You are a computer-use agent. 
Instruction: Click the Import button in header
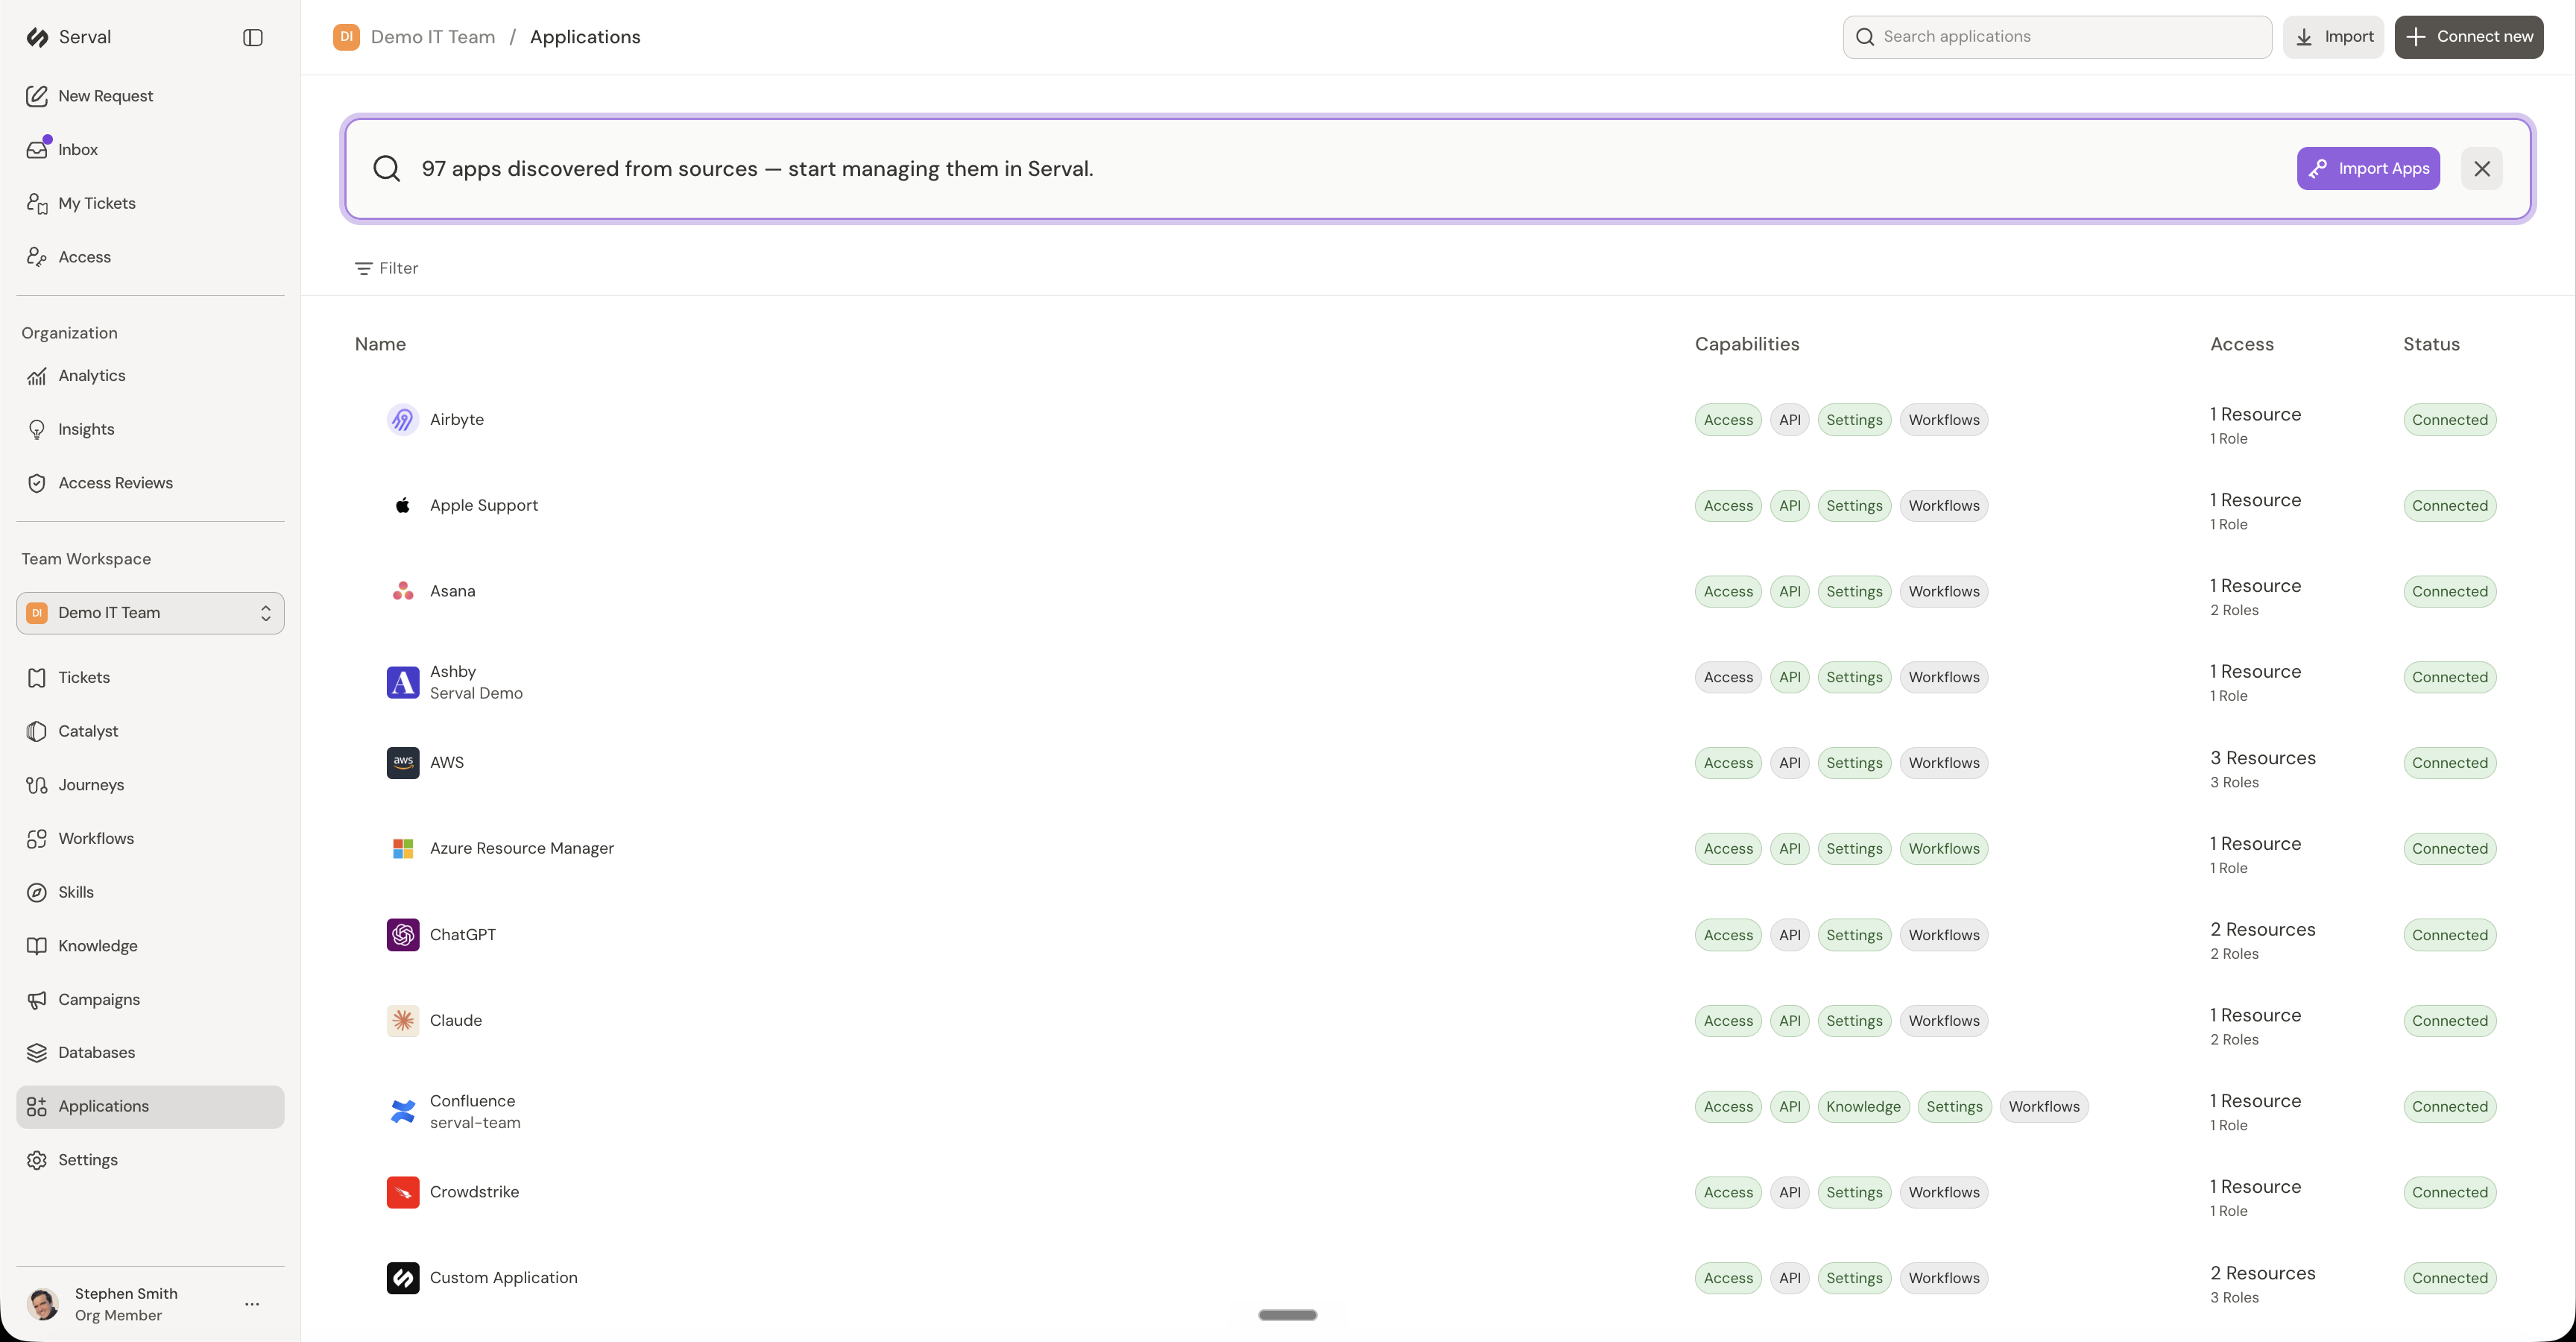[2333, 37]
